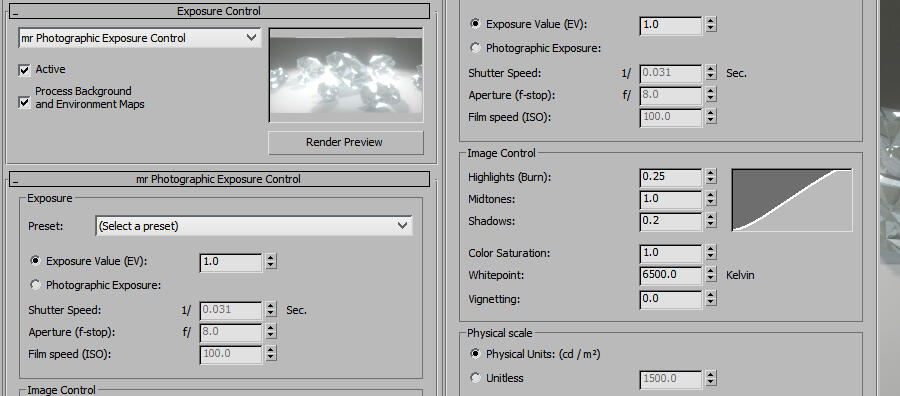
Task: Click the crystal render preview thumbnail
Action: 346,75
